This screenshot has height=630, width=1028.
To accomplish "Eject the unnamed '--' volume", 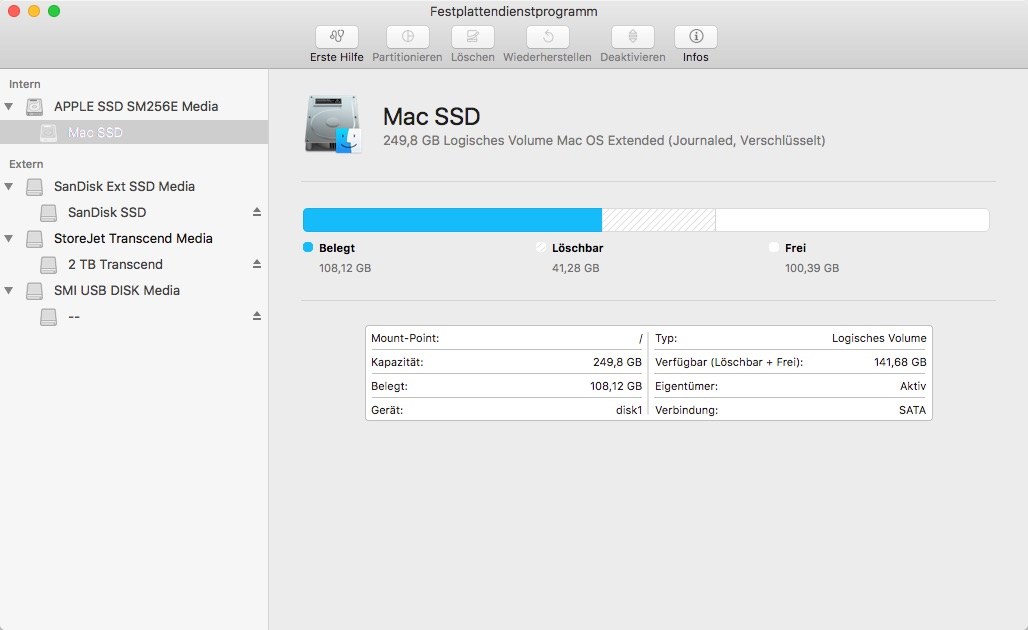I will tap(257, 316).
